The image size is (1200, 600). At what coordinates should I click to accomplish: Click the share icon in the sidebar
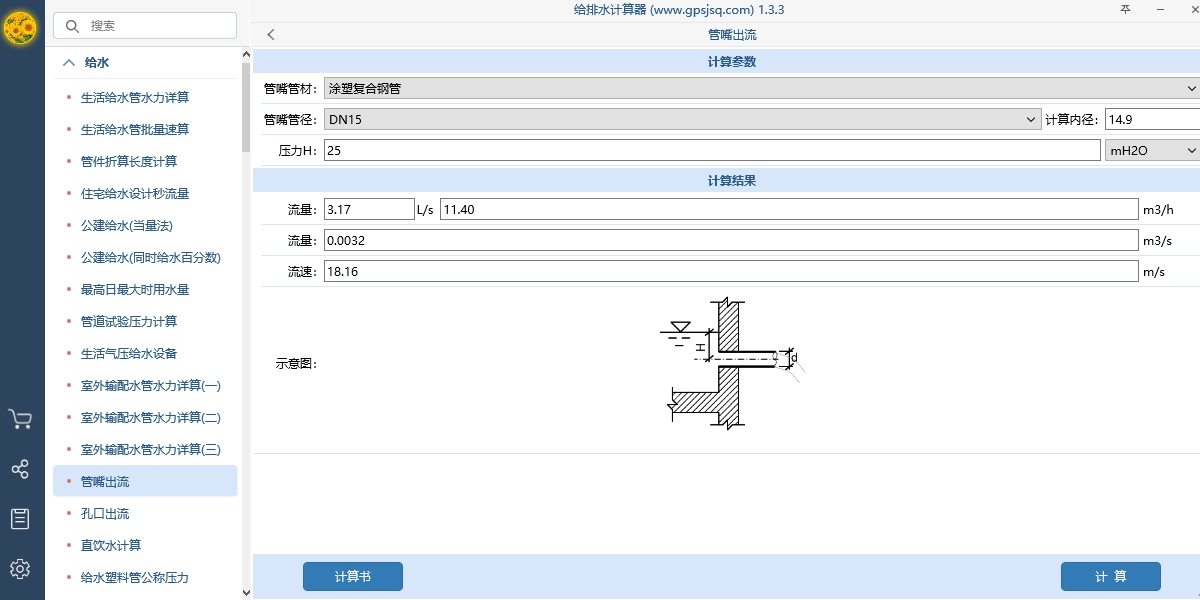[x=21, y=468]
